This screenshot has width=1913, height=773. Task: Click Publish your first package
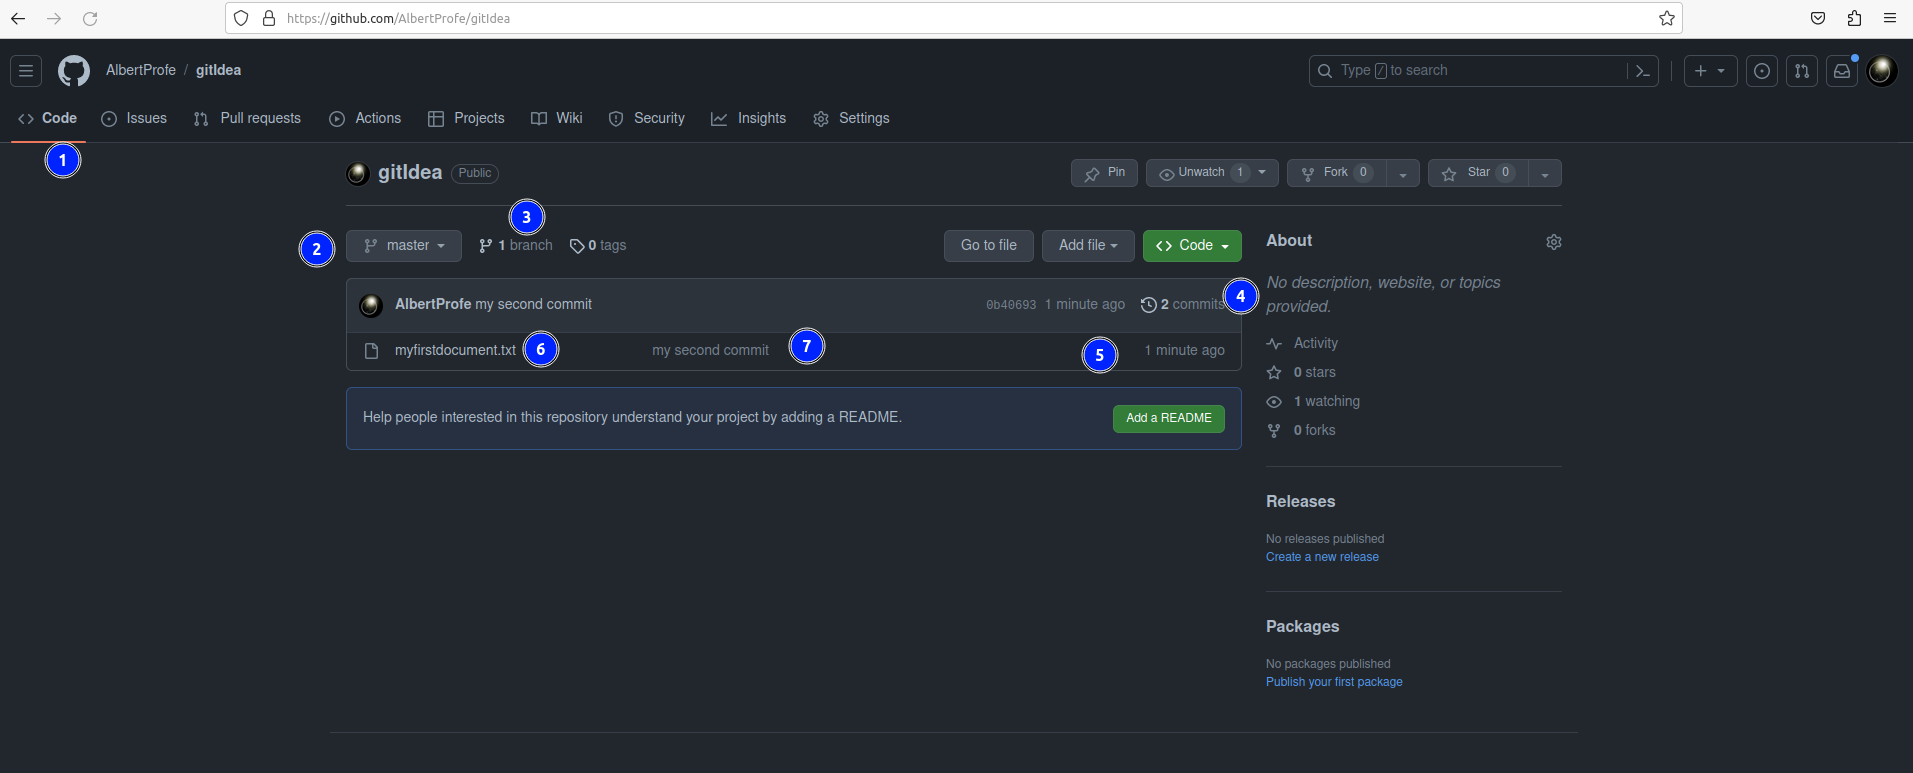click(x=1334, y=682)
